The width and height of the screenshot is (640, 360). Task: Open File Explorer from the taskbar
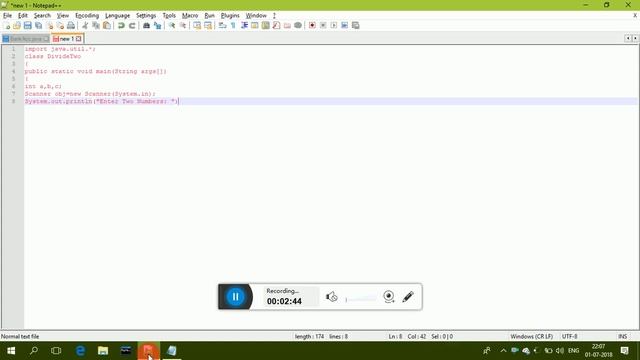pyautogui.click(x=103, y=351)
